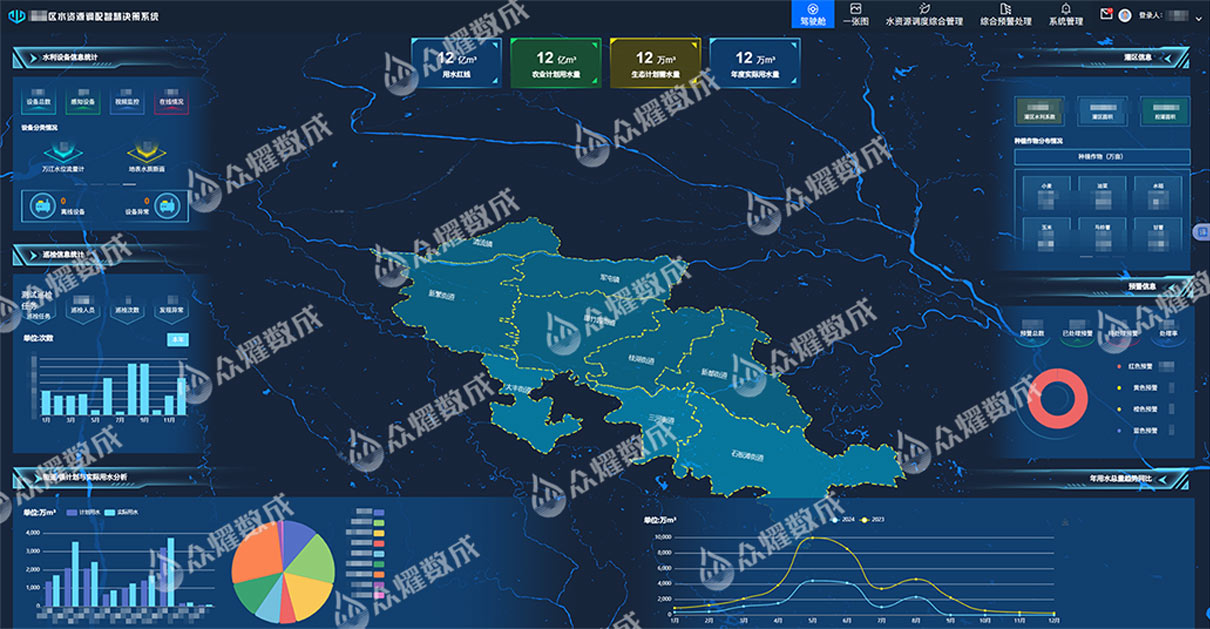
Task: Select the 地表水质断面 device icon
Action: point(146,154)
